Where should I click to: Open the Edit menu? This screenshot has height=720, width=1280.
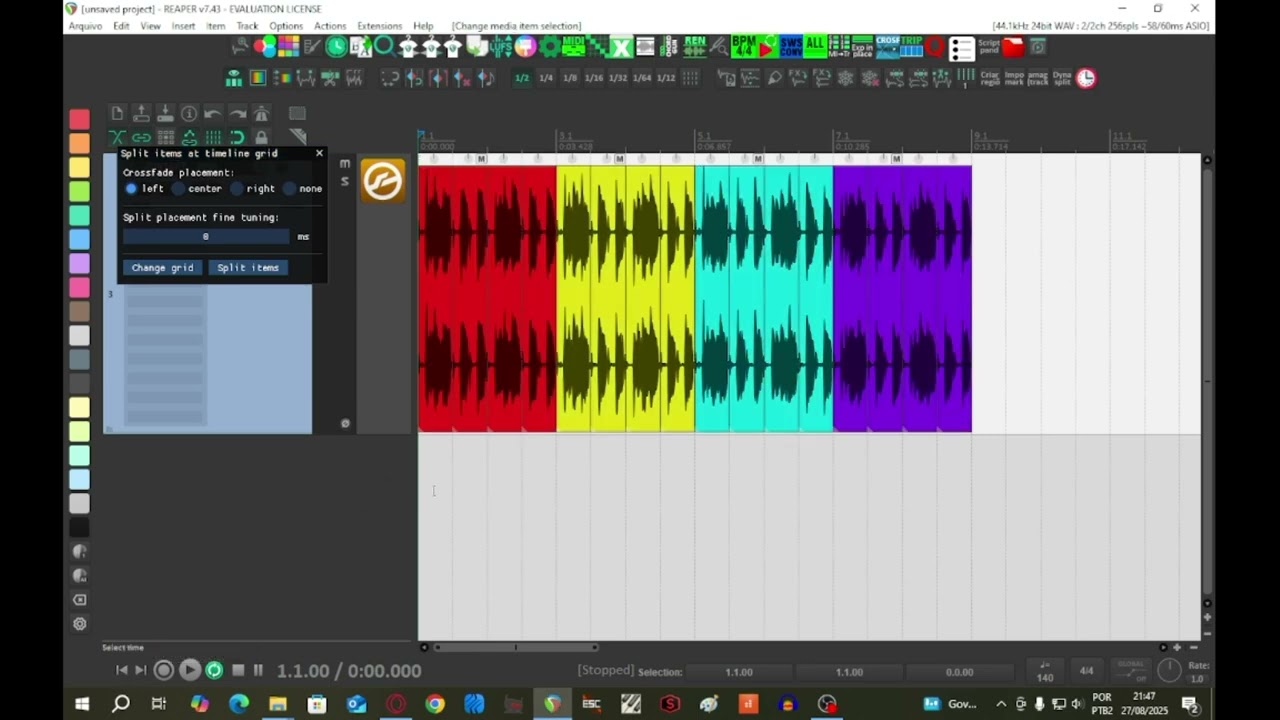pyautogui.click(x=121, y=26)
